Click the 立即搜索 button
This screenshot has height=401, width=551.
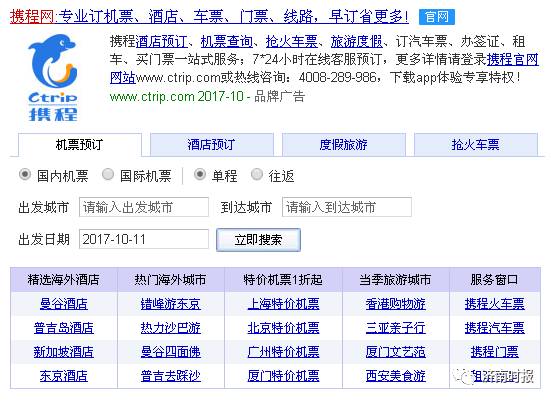(258, 240)
